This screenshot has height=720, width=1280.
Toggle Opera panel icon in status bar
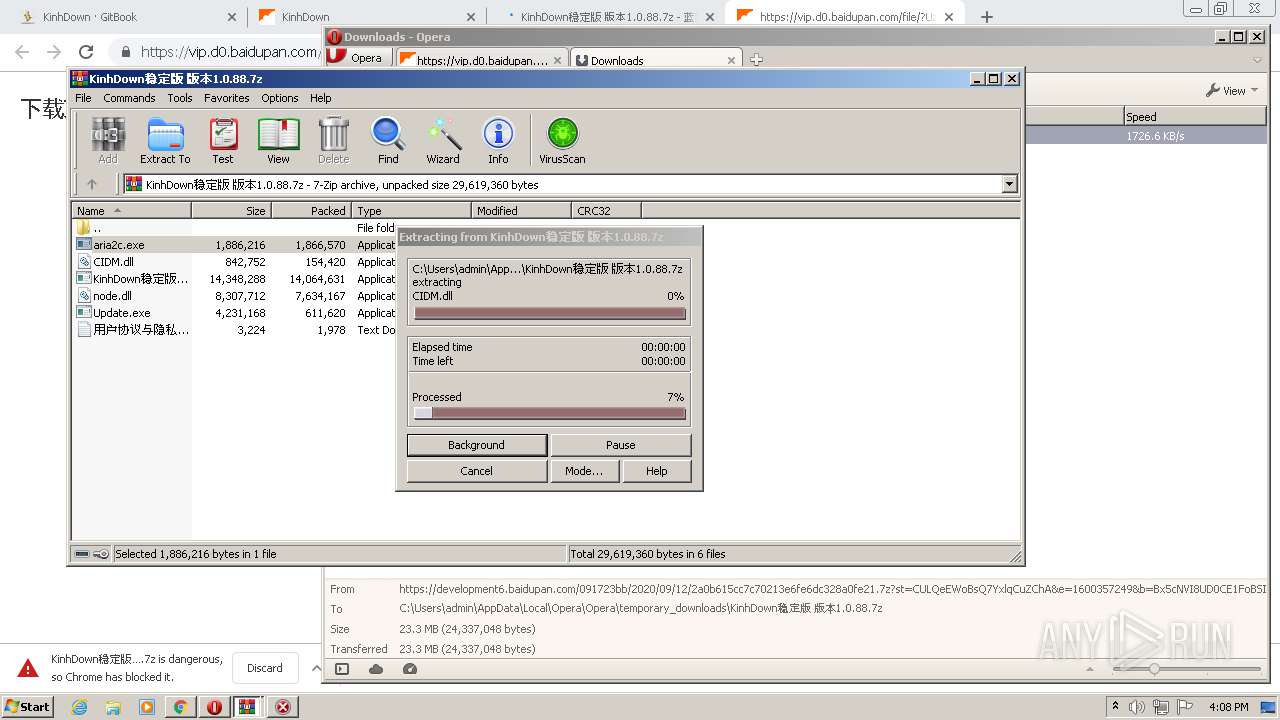tap(342, 669)
